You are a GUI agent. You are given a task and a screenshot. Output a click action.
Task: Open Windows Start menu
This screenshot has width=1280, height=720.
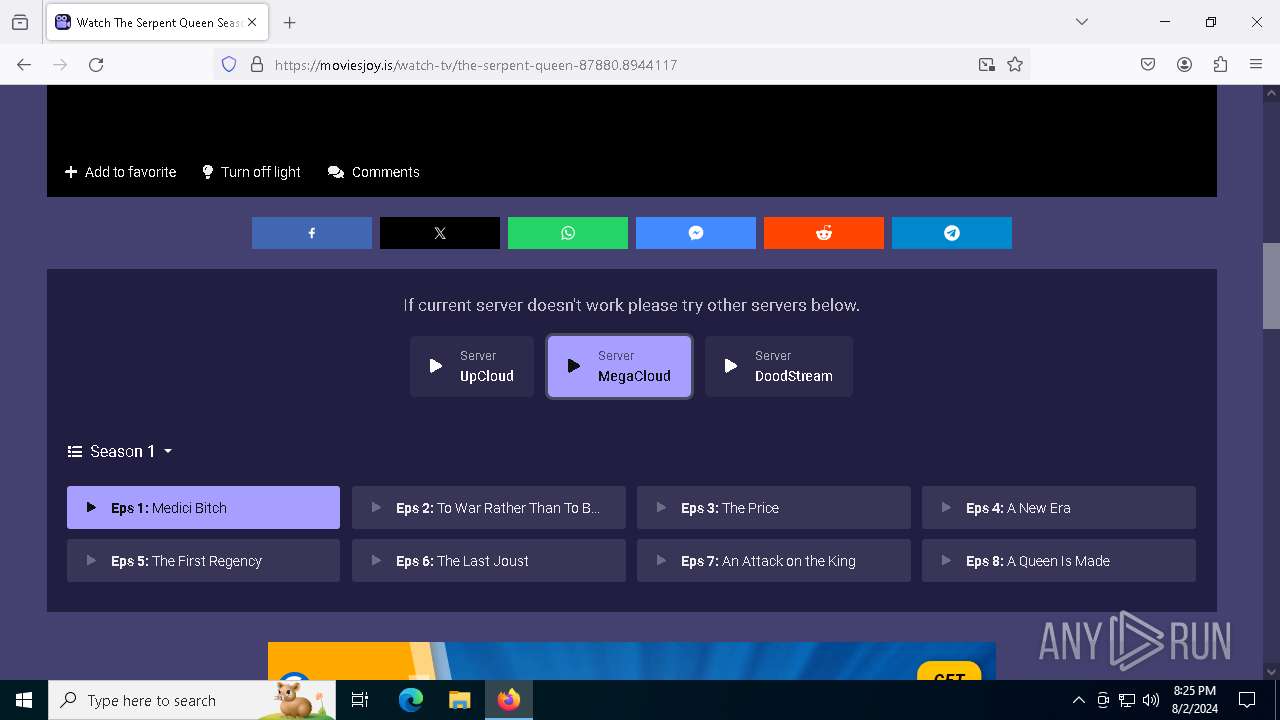coord(24,700)
